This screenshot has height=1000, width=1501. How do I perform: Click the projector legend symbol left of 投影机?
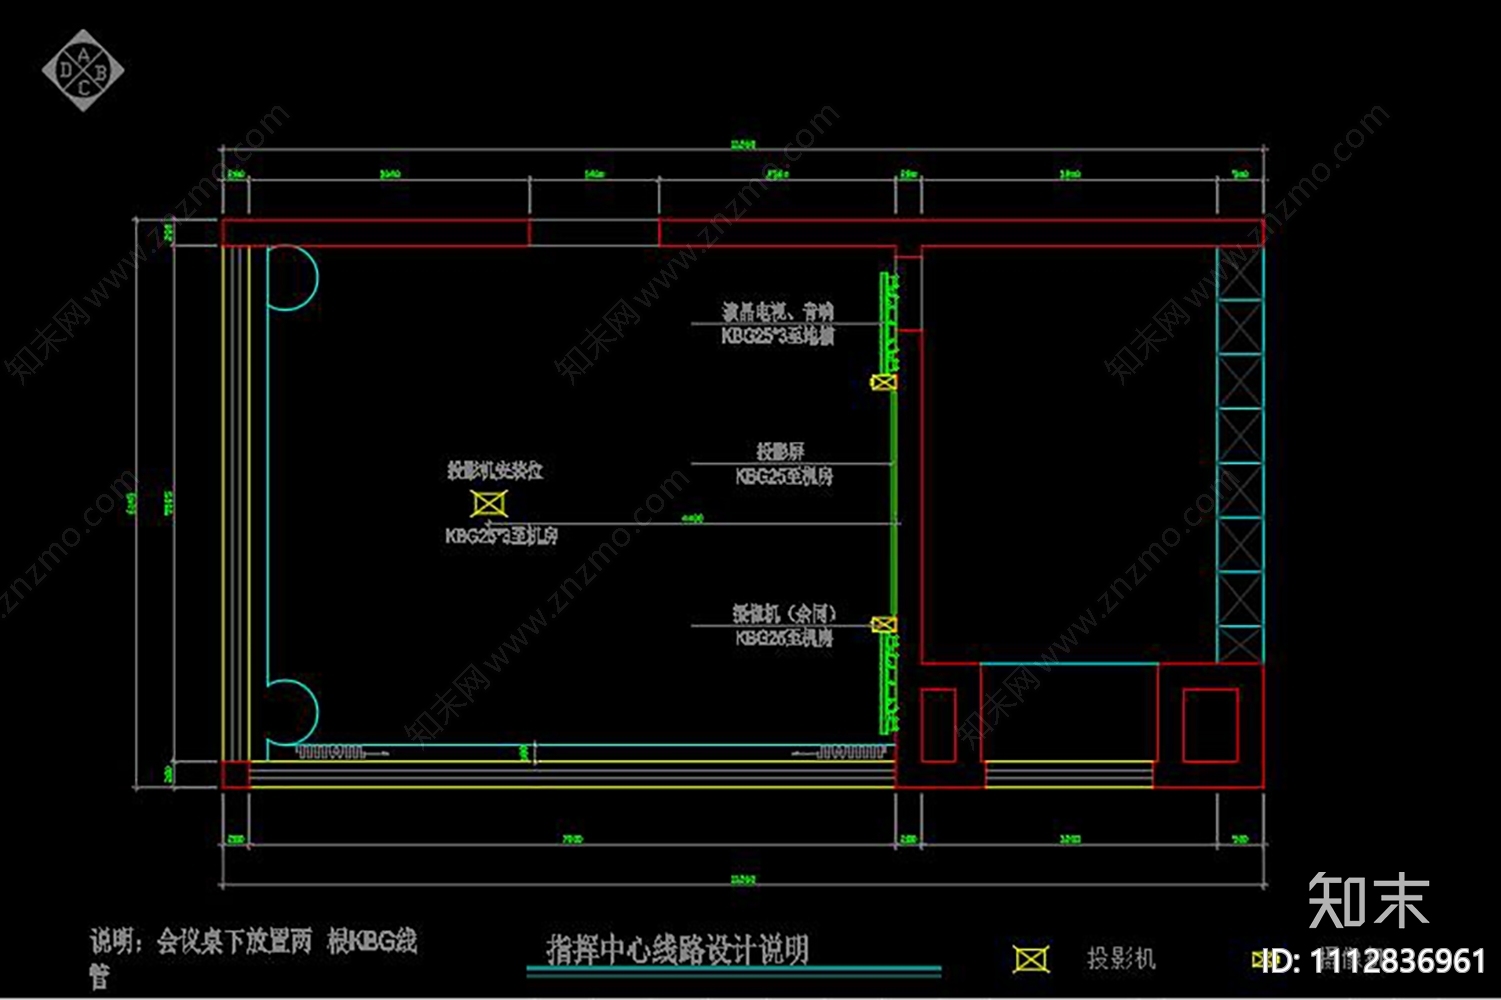(1031, 959)
